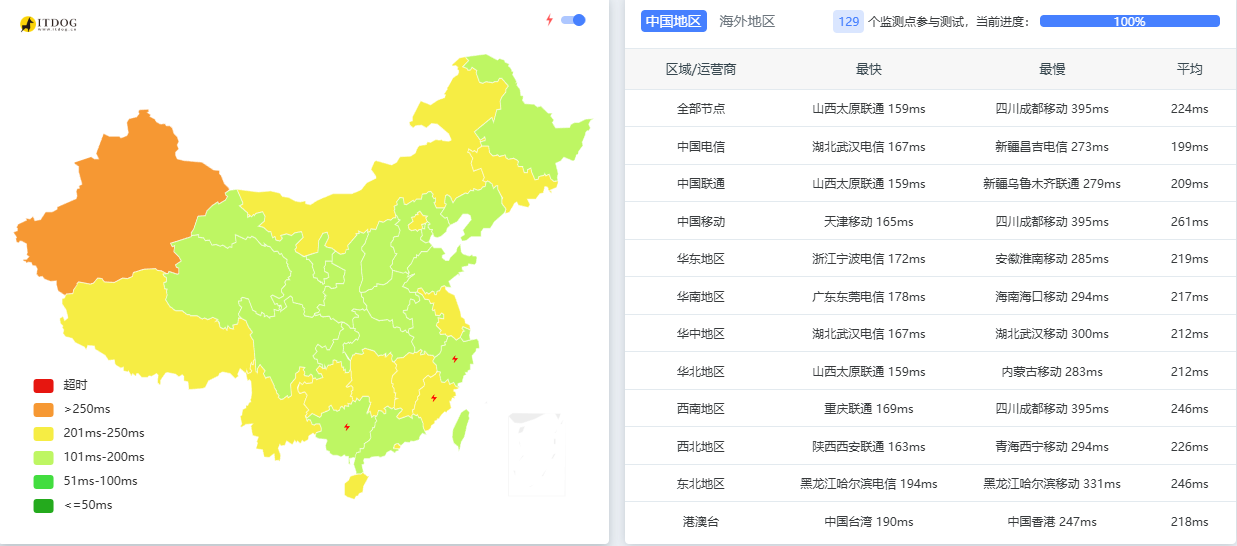Select the 西南地区 row label
Image resolution: width=1237 pixels, height=546 pixels.
701,409
